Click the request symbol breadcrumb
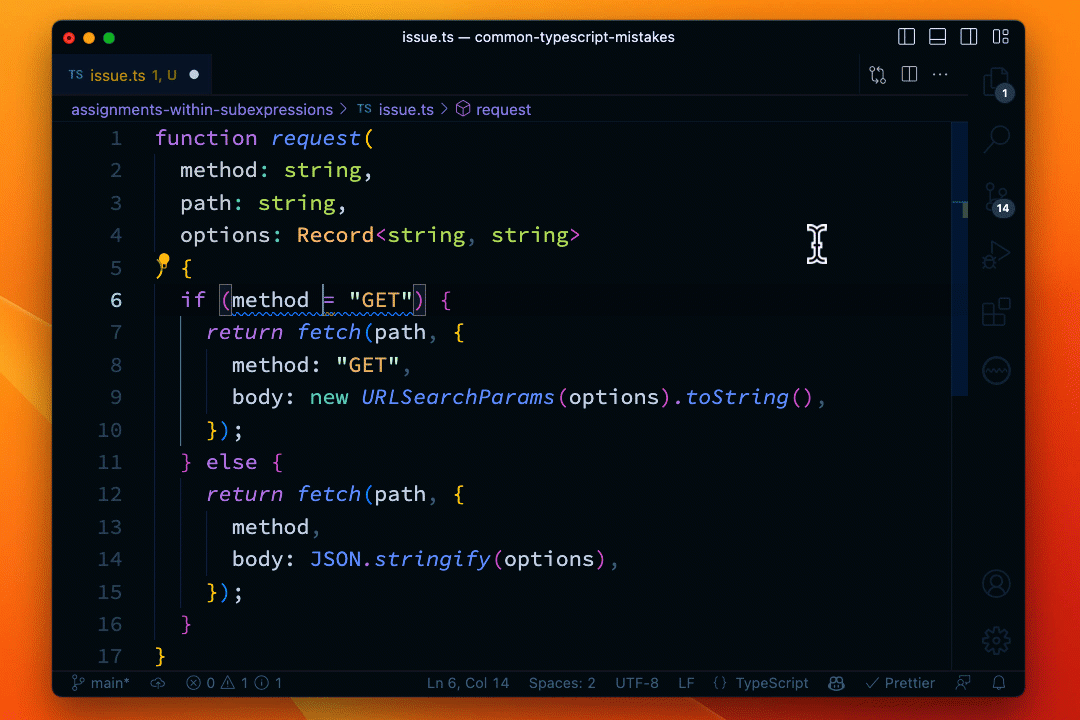 503,110
